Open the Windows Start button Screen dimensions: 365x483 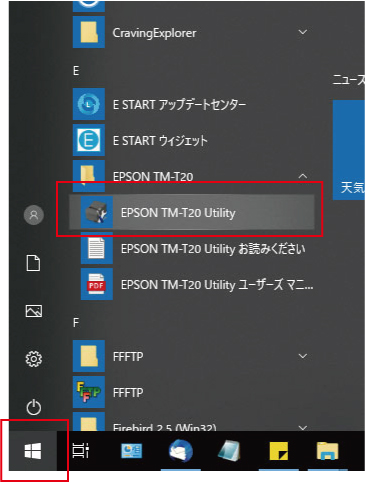[x=33, y=451]
